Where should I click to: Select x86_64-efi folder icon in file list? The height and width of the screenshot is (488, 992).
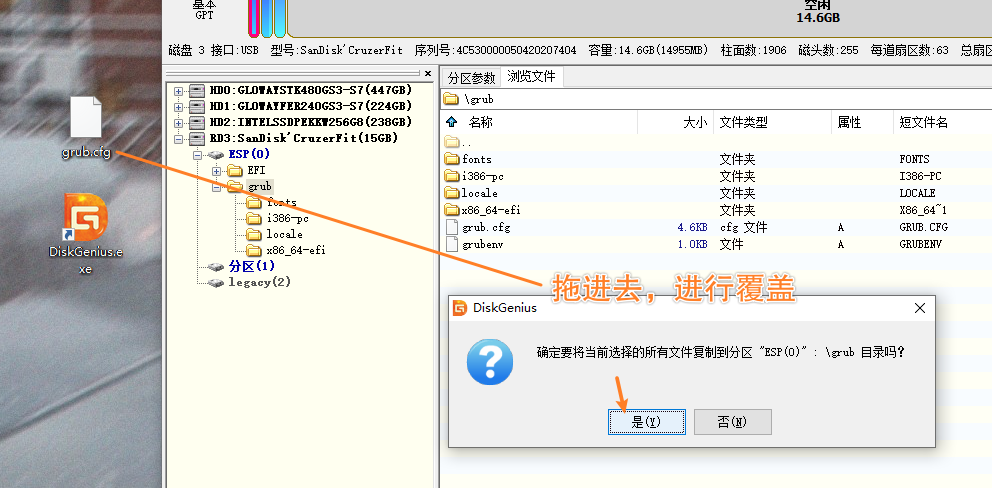(452, 210)
